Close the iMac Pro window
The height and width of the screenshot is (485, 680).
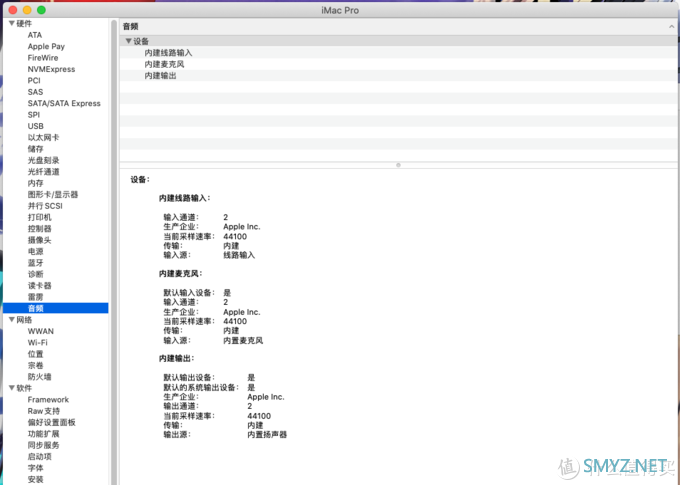pos(13,10)
